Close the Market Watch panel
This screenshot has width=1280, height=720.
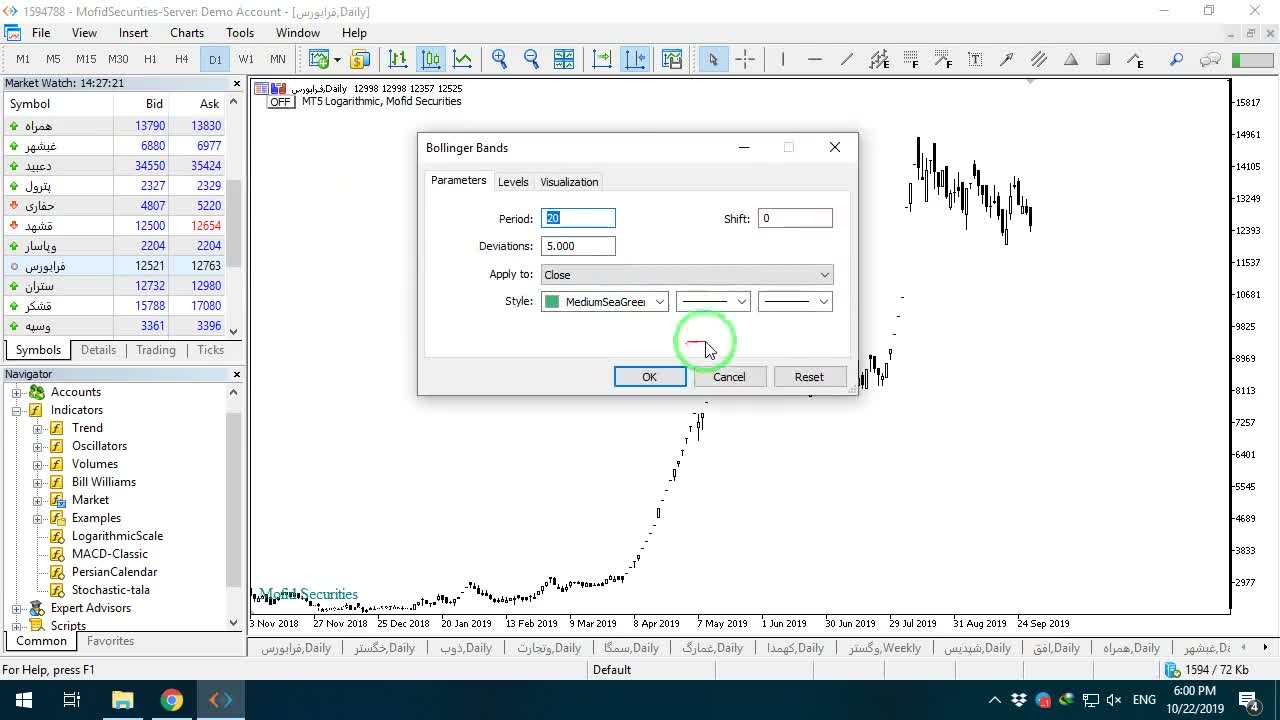coord(237,83)
